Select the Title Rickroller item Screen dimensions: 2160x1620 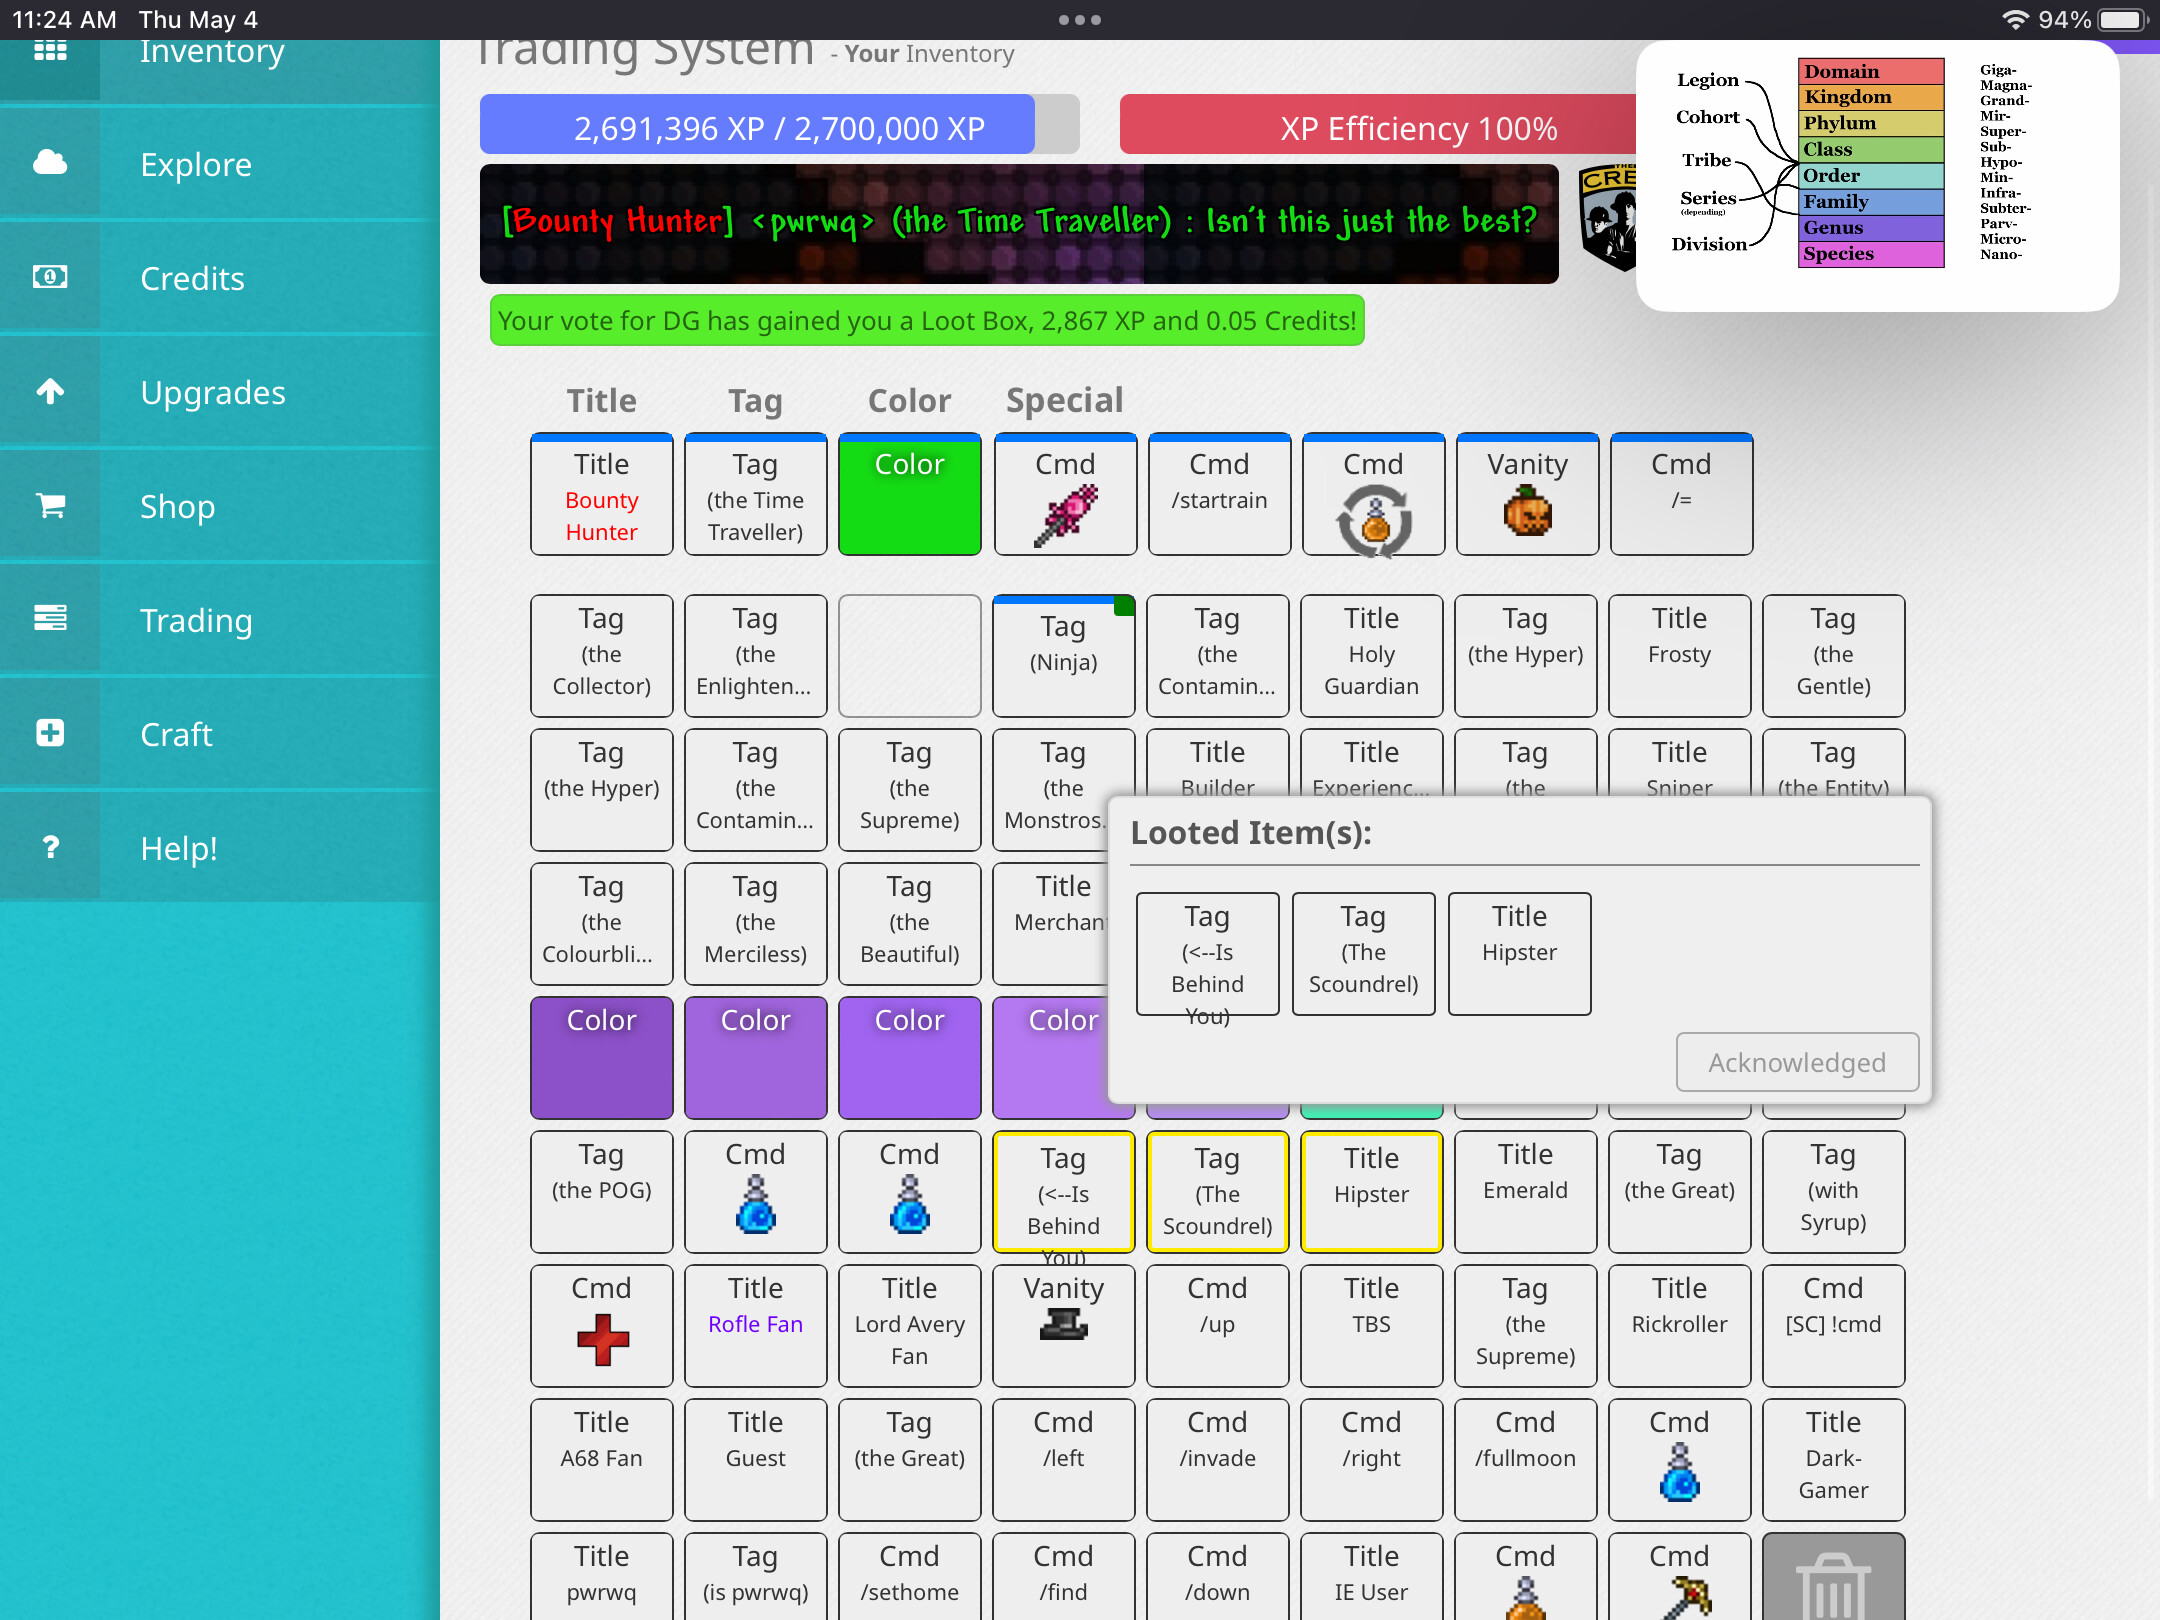coord(1680,1325)
